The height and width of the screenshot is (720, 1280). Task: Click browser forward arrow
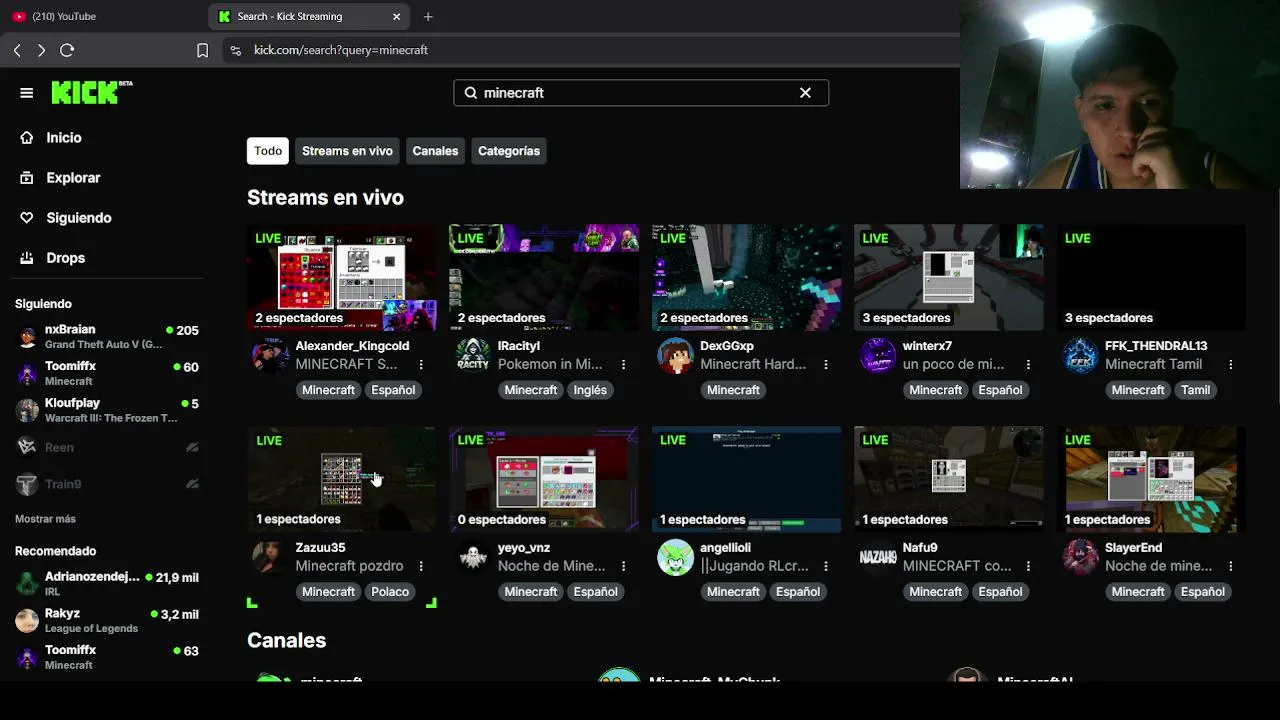click(41, 50)
